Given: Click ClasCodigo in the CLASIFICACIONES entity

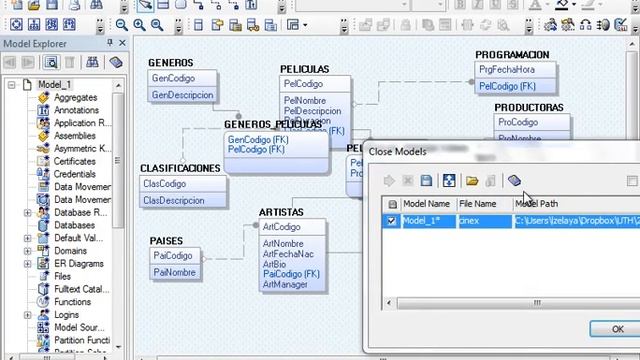Looking at the screenshot, I should [164, 184].
